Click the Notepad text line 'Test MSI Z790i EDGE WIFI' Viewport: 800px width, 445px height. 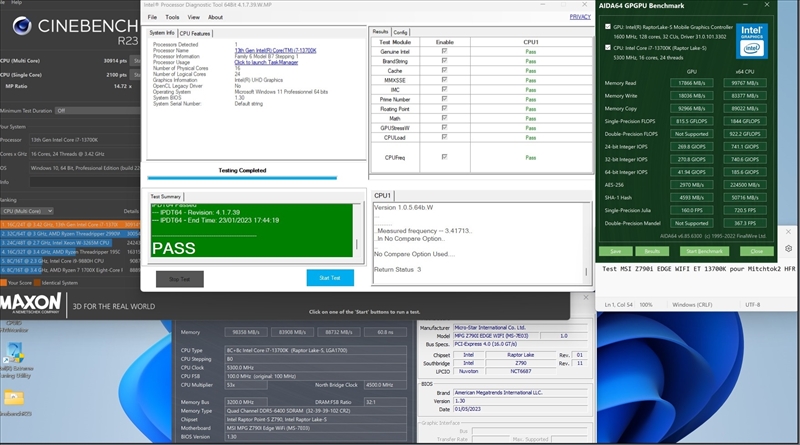pyautogui.click(x=698, y=268)
